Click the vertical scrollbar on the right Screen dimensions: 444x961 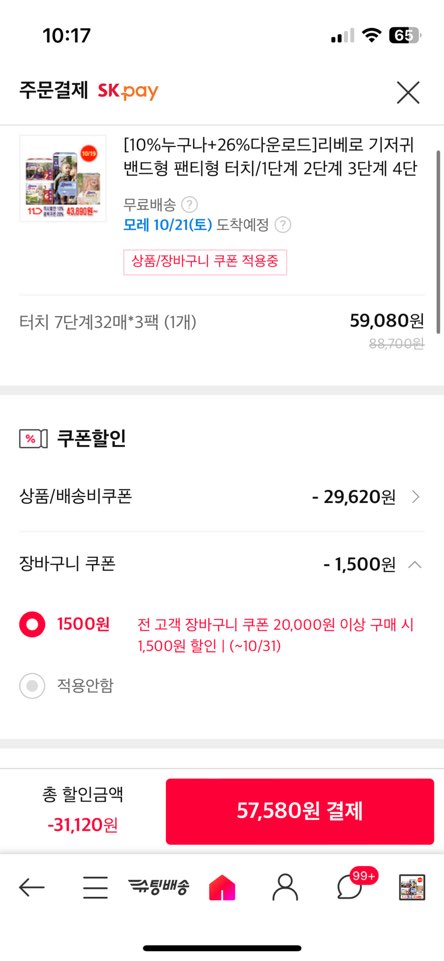439,241
